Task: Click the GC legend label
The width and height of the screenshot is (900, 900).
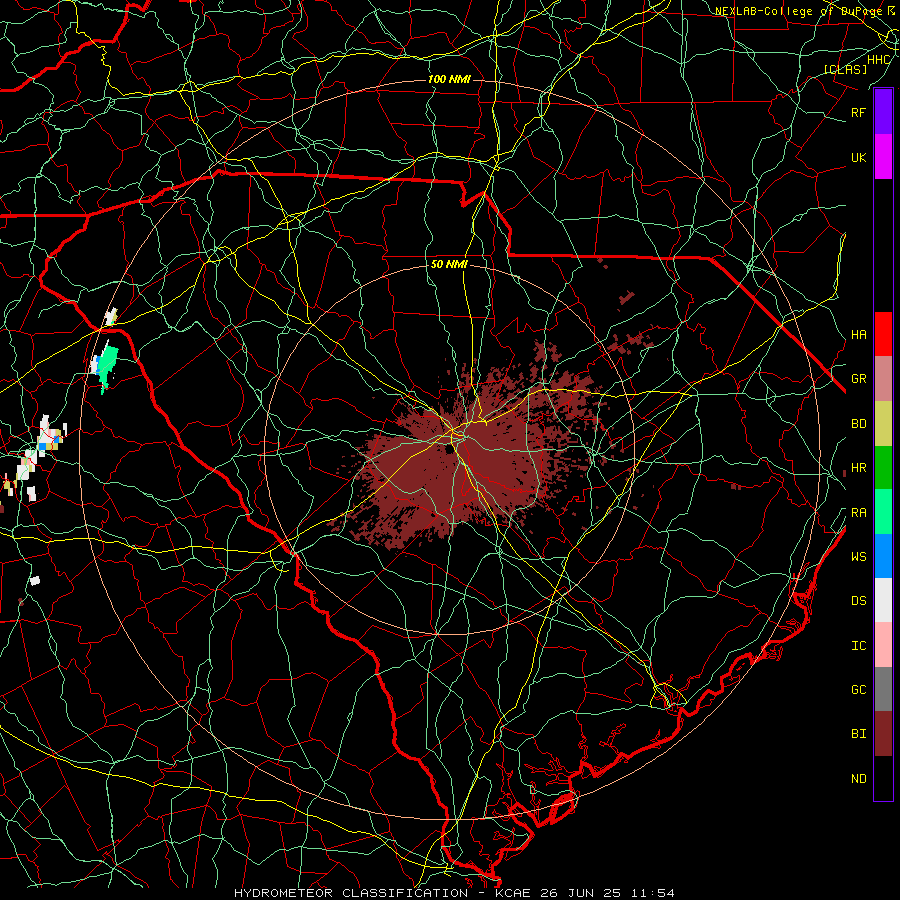Action: [858, 689]
